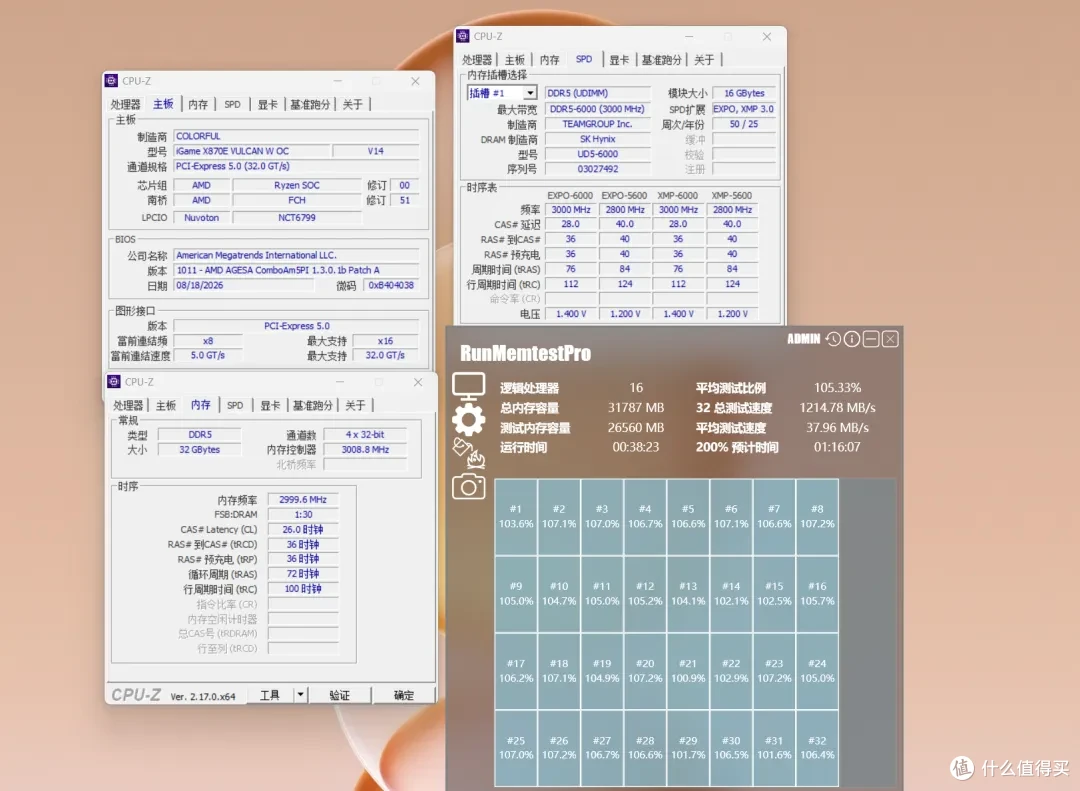Select 内存 tab in memory window

pyautogui.click(x=201, y=405)
